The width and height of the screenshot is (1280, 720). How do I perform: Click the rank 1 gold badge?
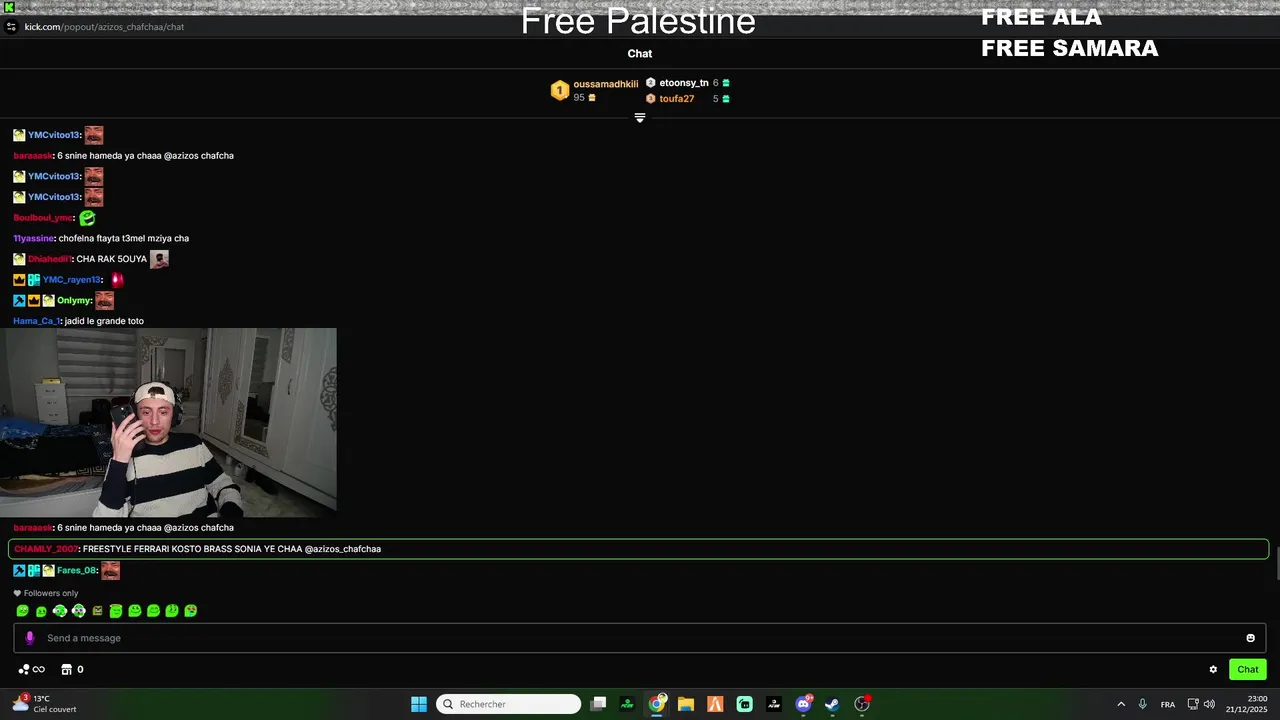point(560,91)
